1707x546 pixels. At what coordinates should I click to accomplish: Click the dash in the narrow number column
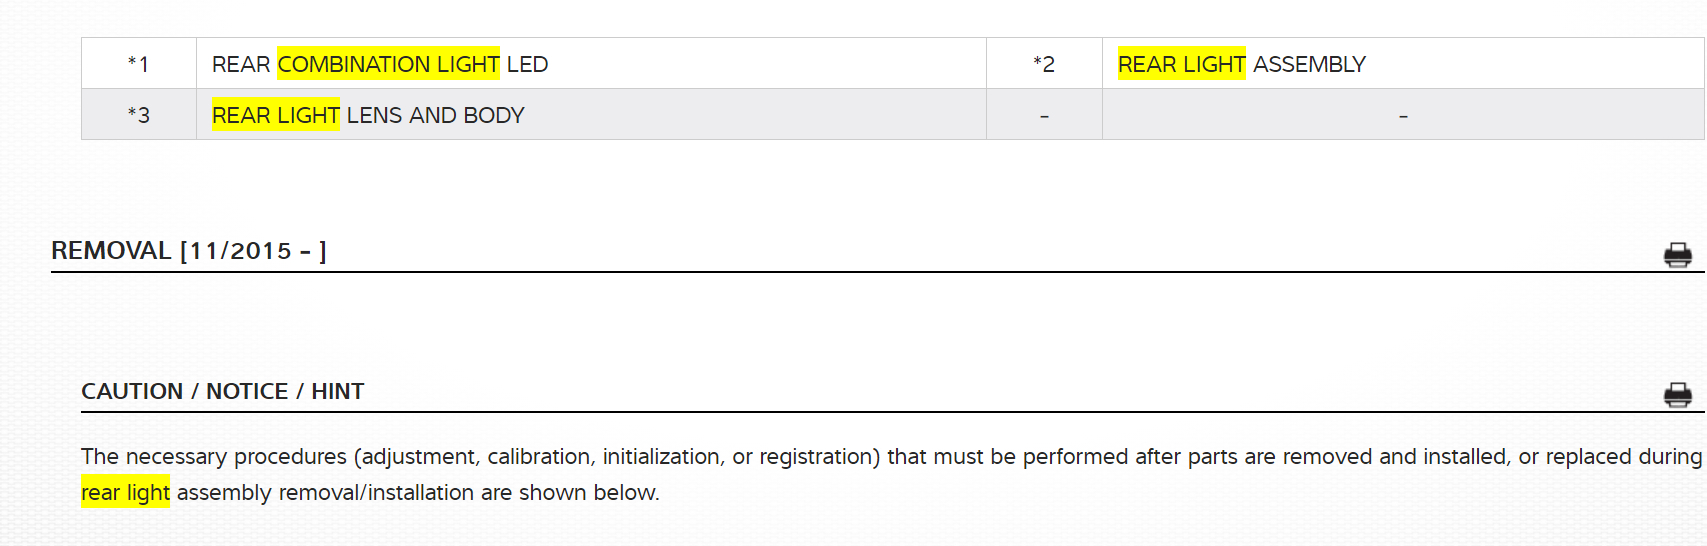click(x=1044, y=116)
